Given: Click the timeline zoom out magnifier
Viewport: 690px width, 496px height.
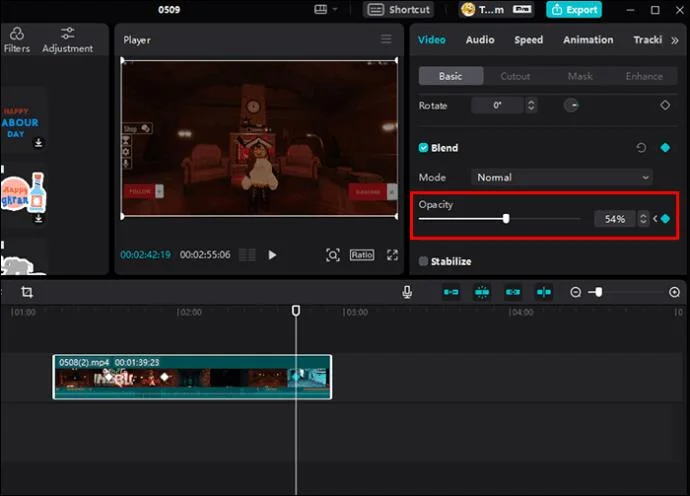Looking at the screenshot, I should coord(575,292).
